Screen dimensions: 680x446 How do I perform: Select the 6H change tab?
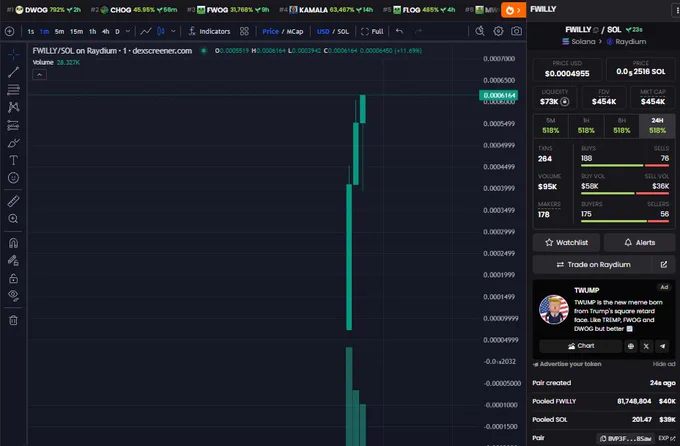pos(621,126)
